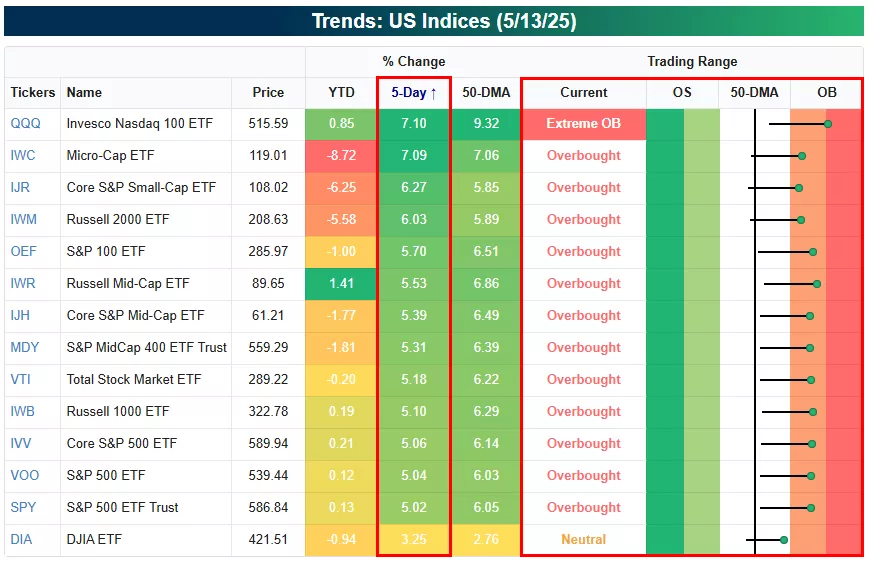Click the OB trading range header
This screenshot has width=870, height=561.
coord(826,92)
